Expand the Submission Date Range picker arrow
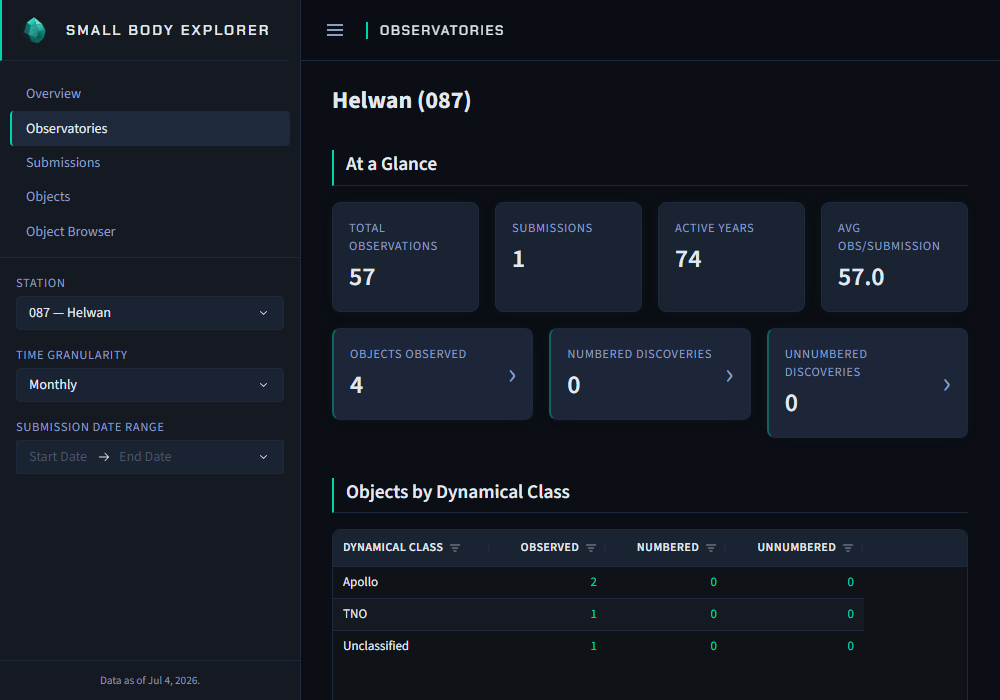This screenshot has width=1000, height=700. coord(263,457)
